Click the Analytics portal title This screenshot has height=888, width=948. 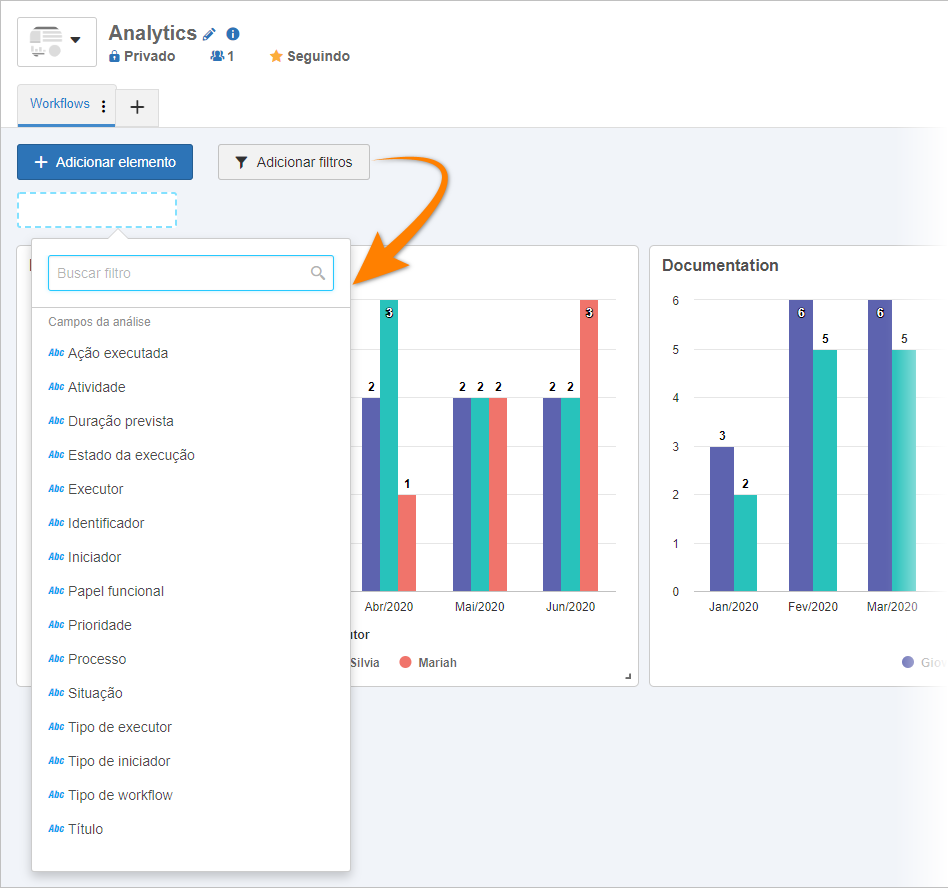(x=153, y=33)
